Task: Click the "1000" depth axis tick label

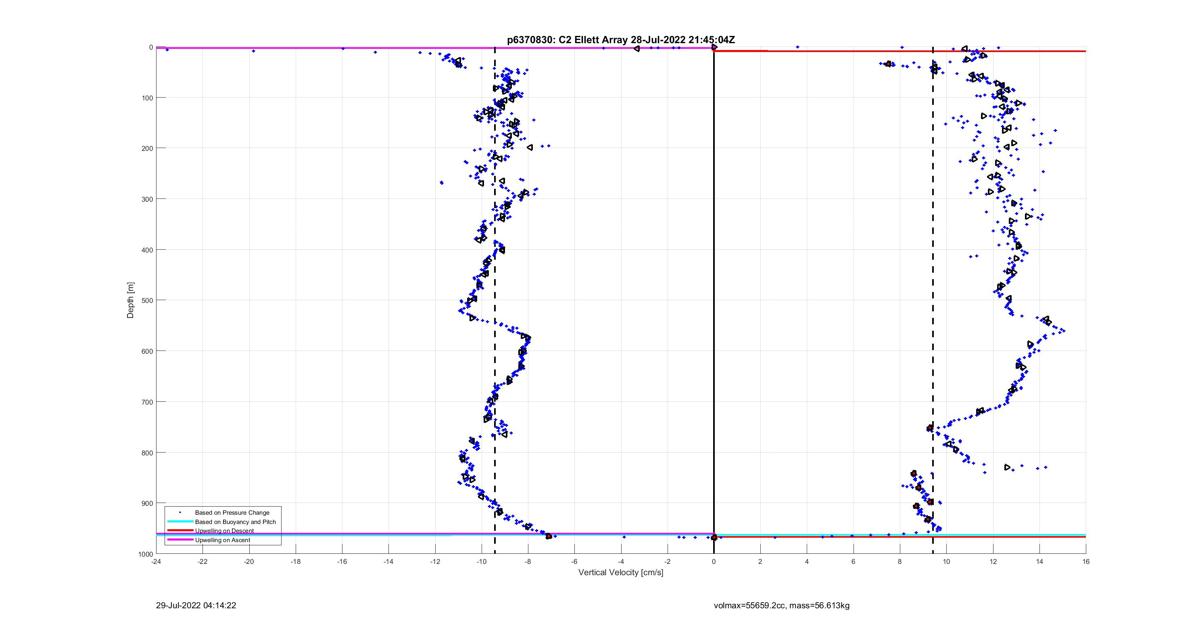Action: (144, 554)
